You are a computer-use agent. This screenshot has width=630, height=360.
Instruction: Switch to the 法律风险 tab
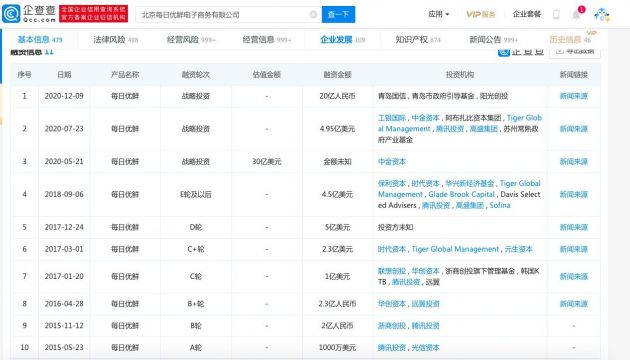click(115, 39)
